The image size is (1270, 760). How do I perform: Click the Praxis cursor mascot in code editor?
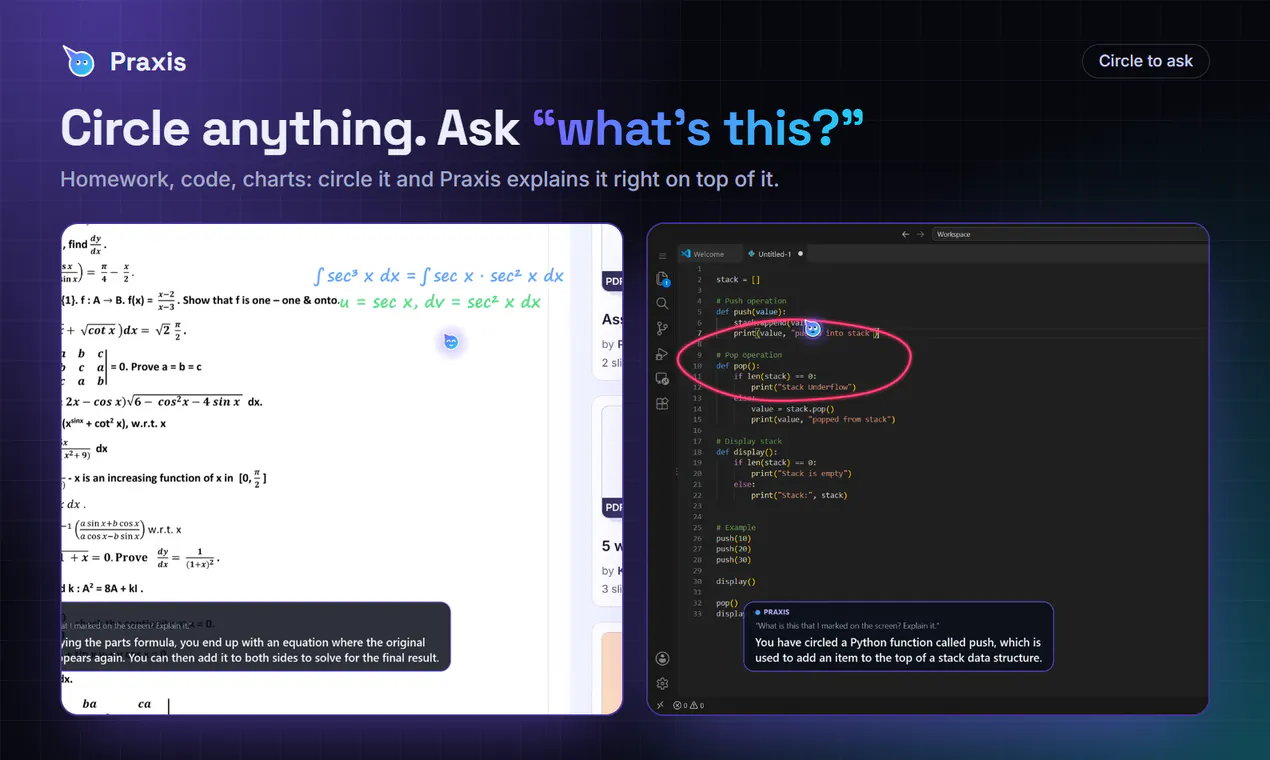(x=813, y=328)
